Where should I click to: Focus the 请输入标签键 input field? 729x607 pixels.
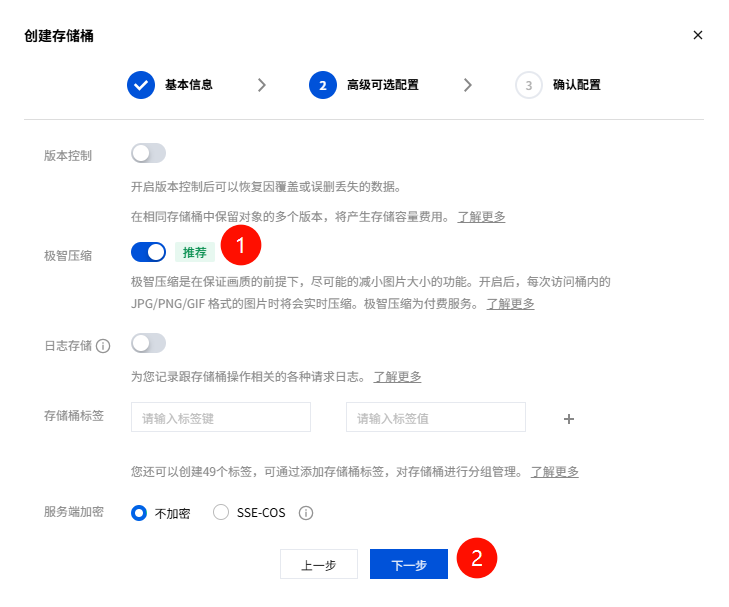click(221, 417)
